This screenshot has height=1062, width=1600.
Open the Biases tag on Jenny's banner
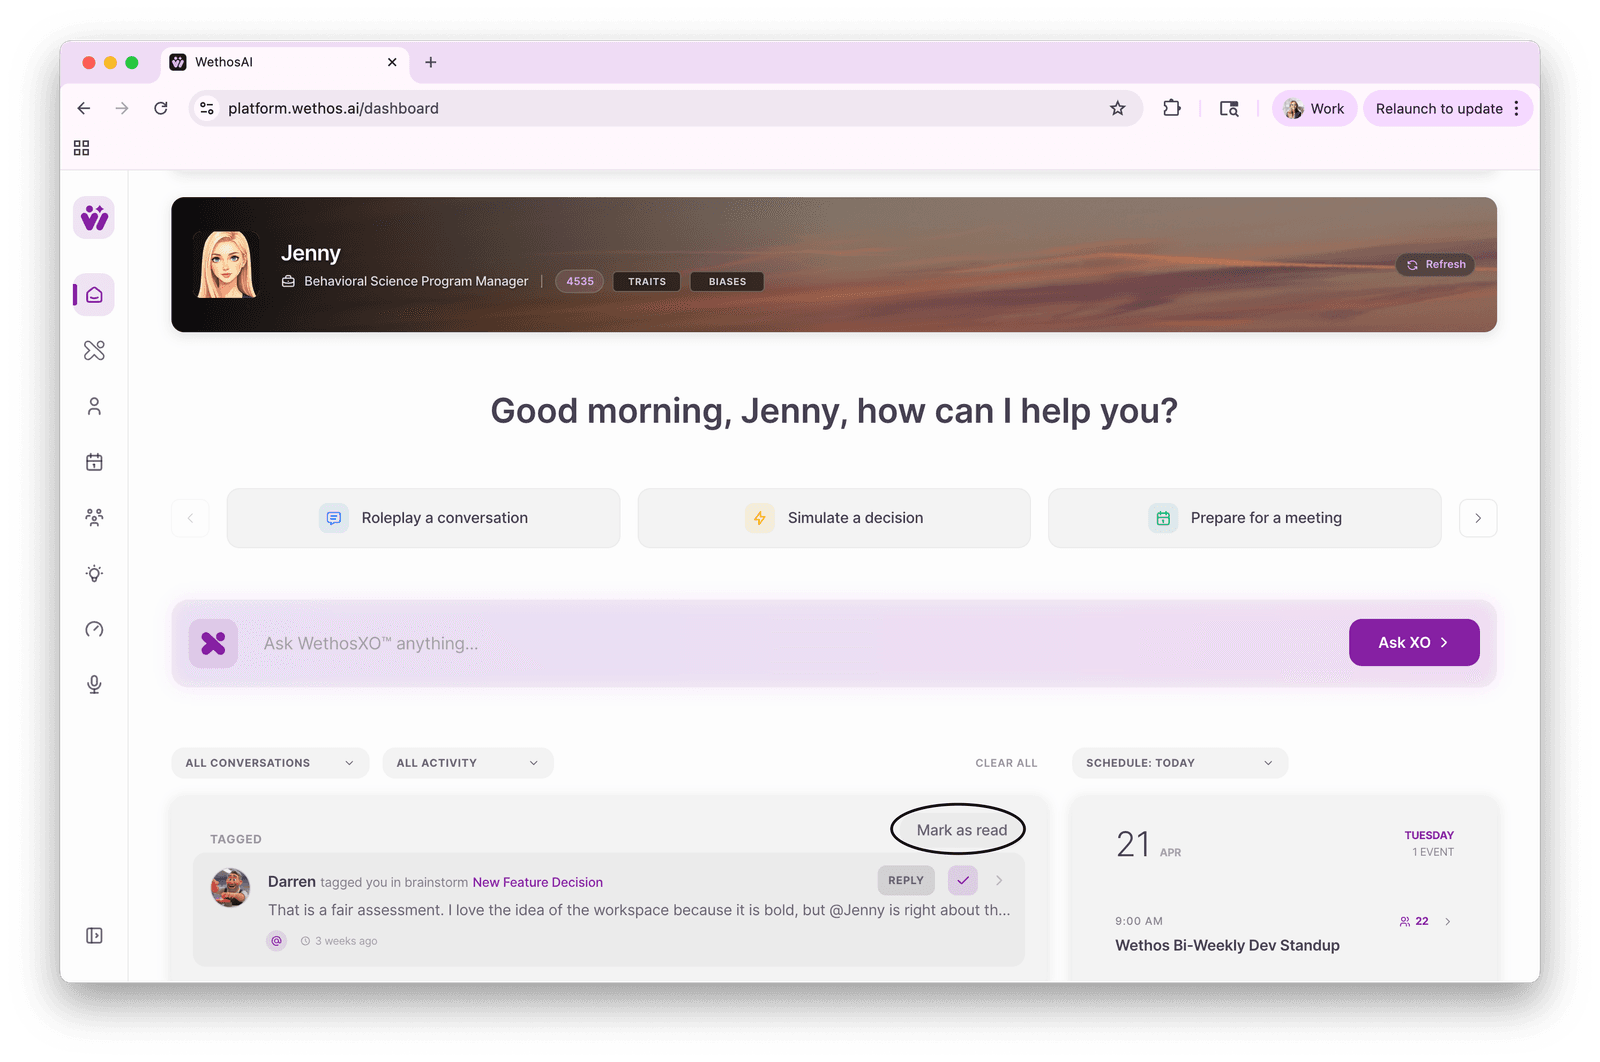click(727, 281)
